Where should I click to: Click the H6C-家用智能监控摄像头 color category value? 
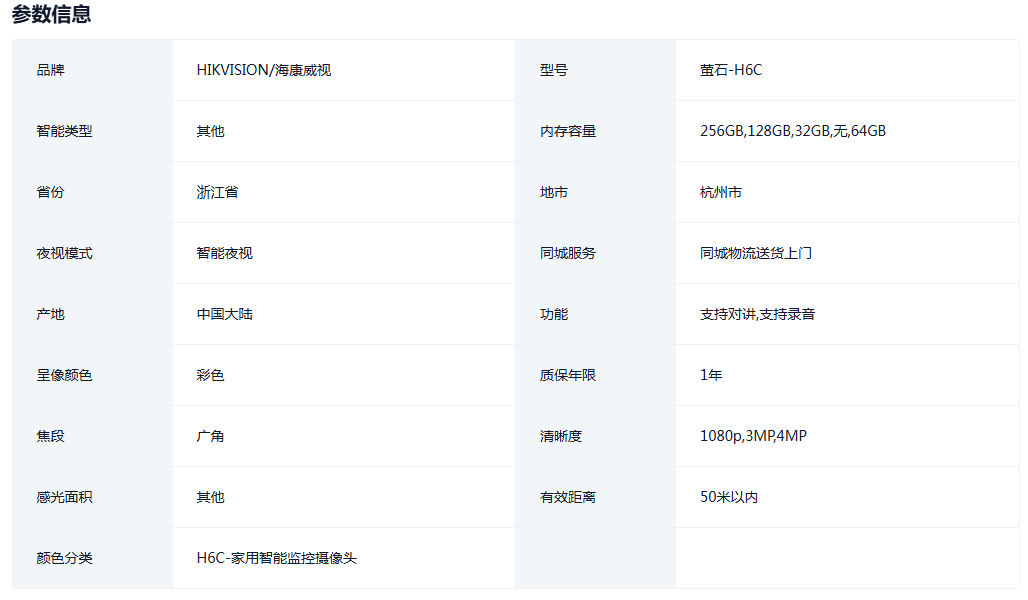(276, 558)
